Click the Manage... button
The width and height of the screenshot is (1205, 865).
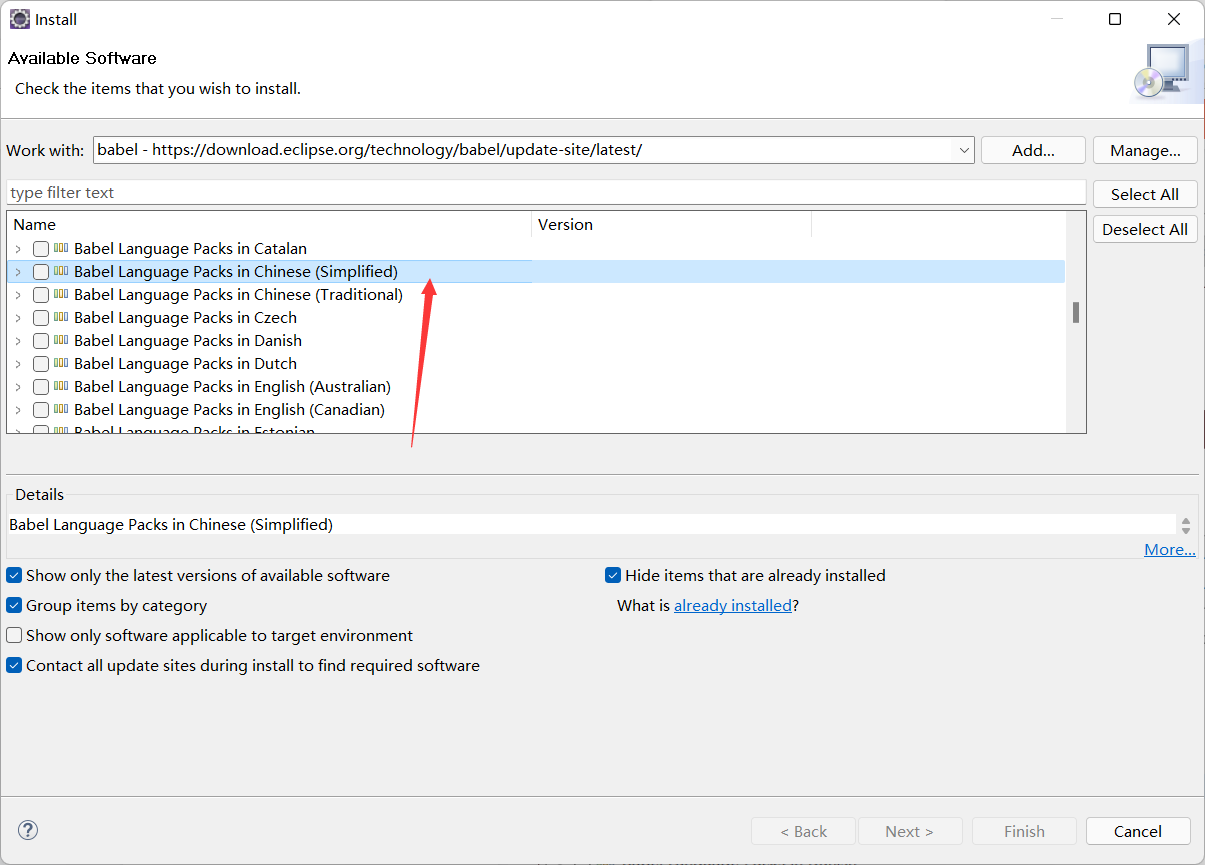point(1145,150)
